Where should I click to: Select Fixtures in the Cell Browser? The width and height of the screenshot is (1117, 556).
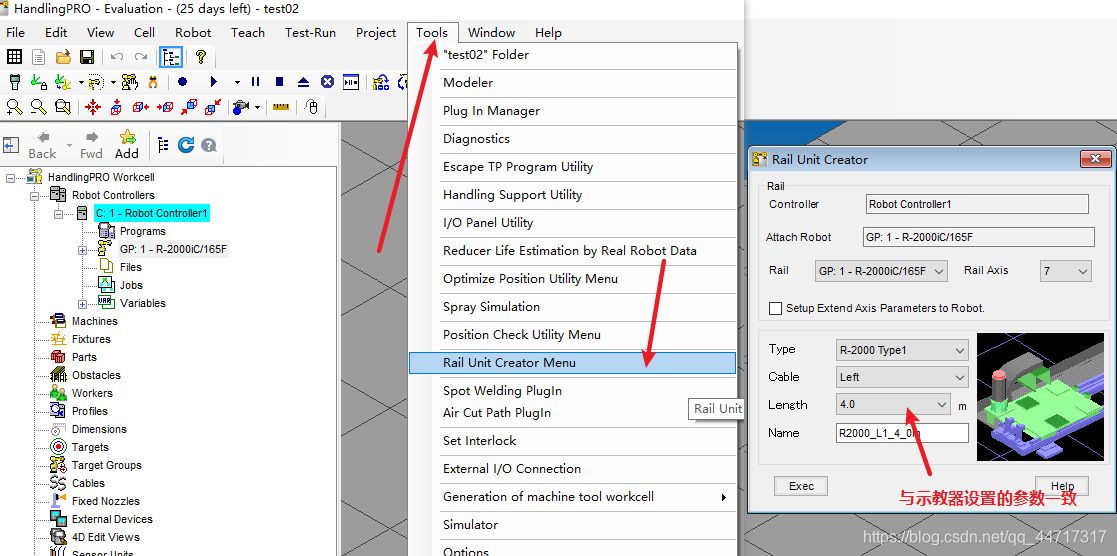pos(91,339)
